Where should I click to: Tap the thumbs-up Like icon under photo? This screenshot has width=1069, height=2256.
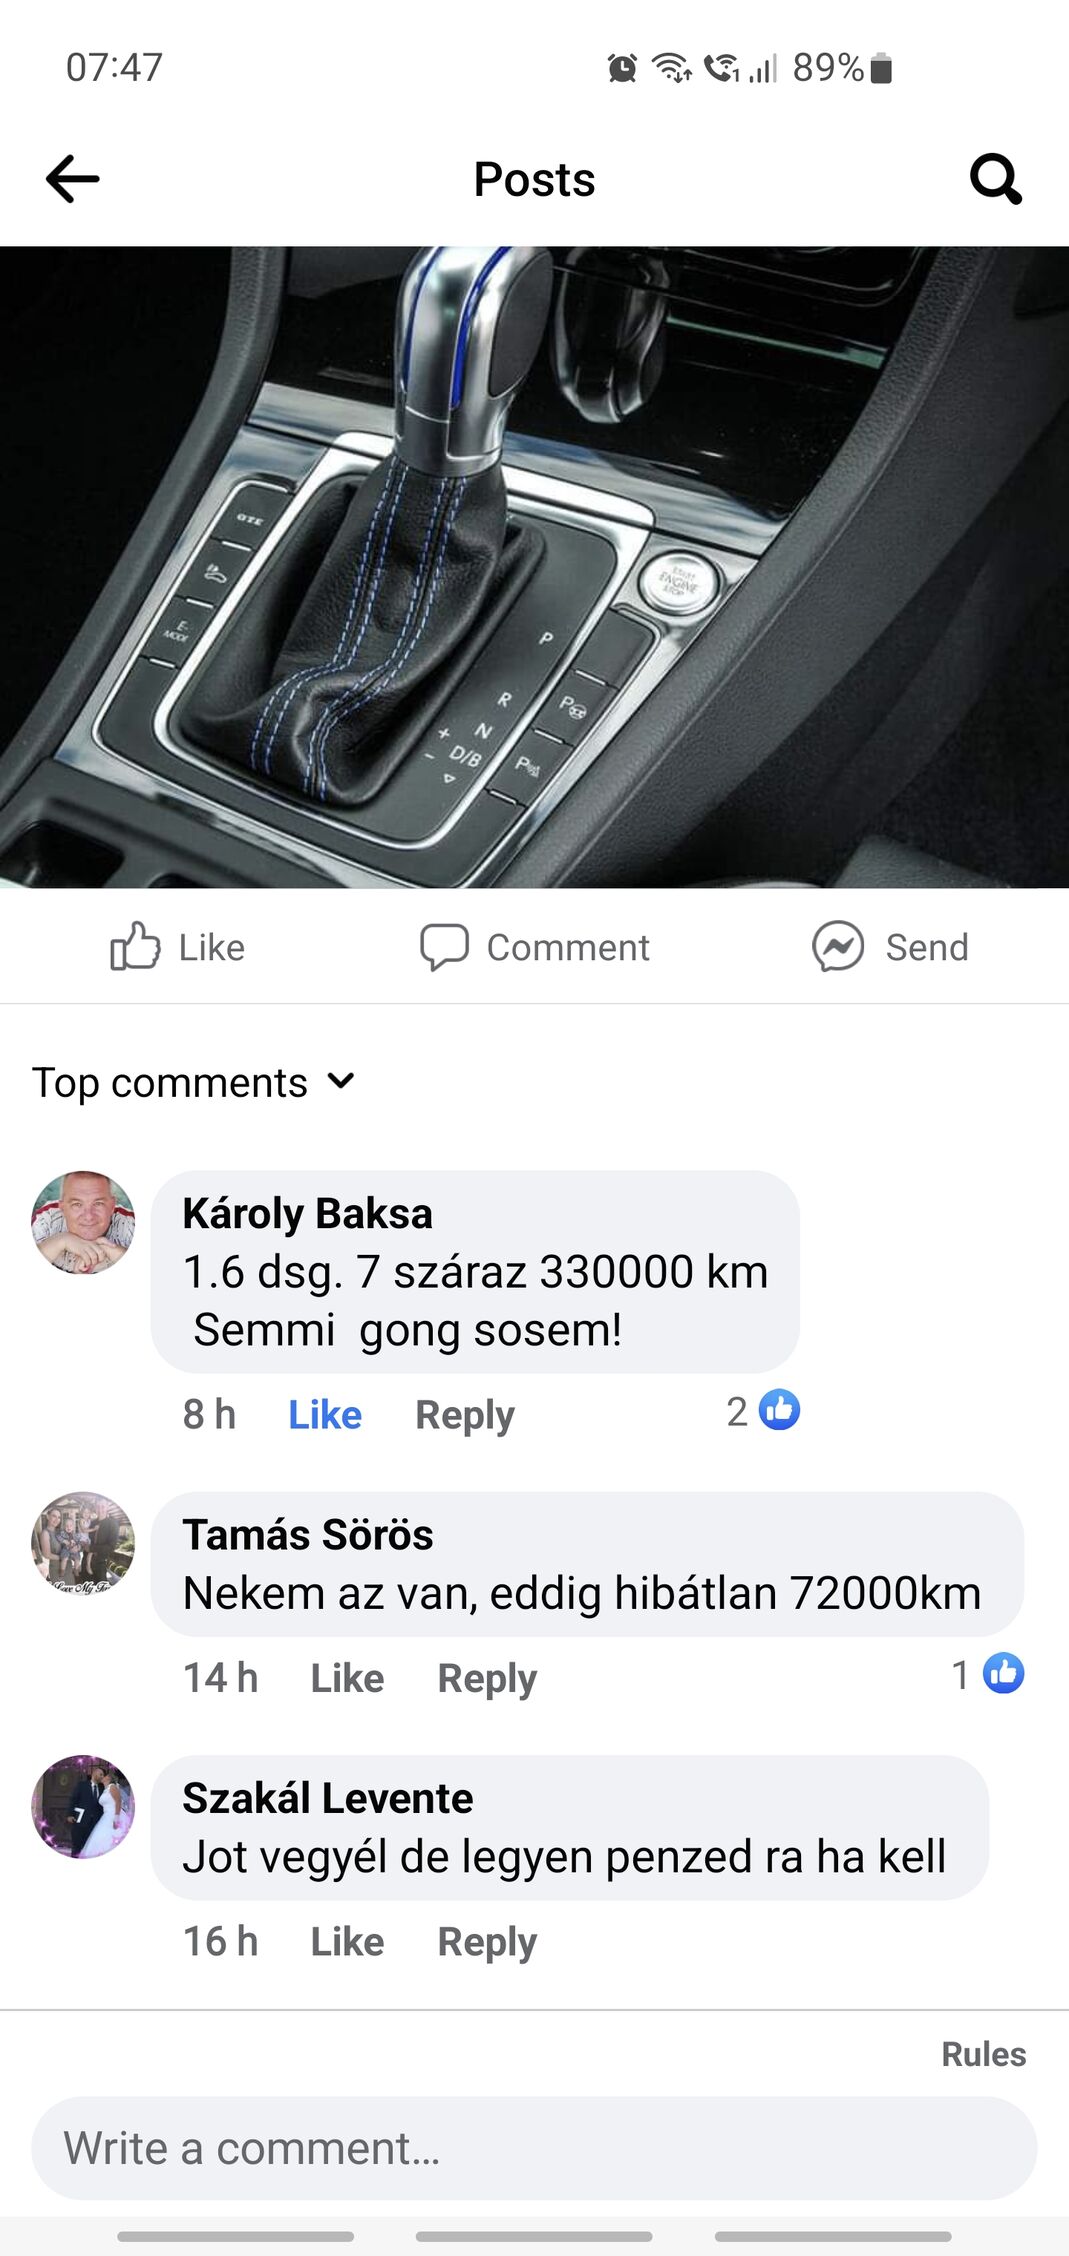click(x=135, y=946)
